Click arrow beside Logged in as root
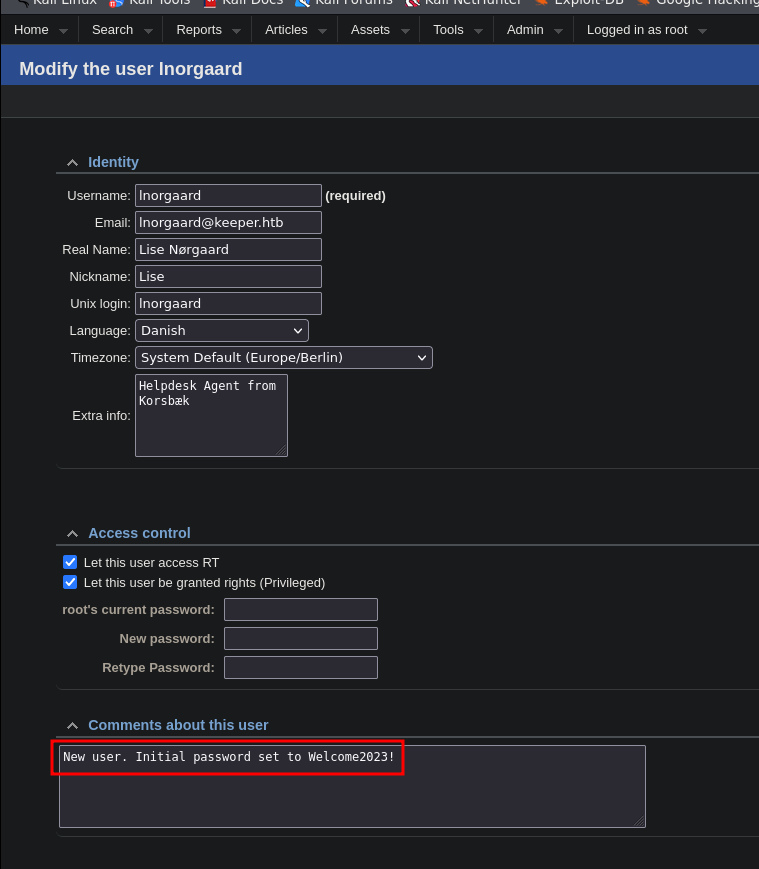Screen dimensions: 759x869 702,31
